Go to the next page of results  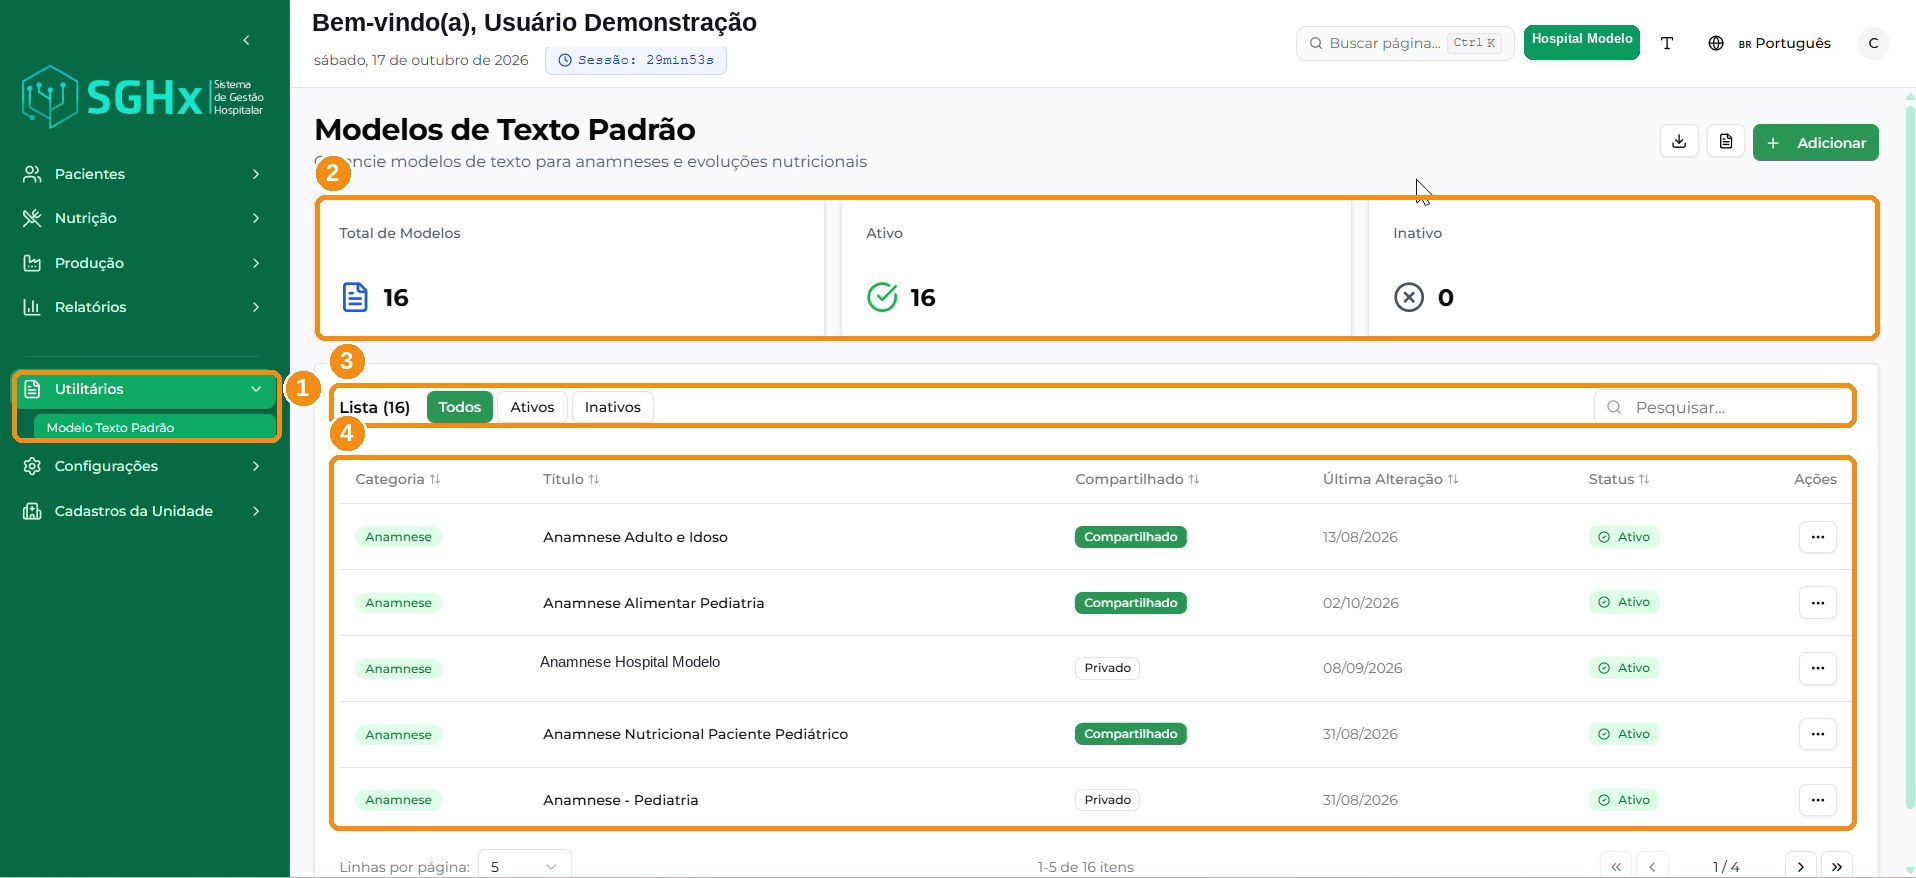pos(1800,867)
